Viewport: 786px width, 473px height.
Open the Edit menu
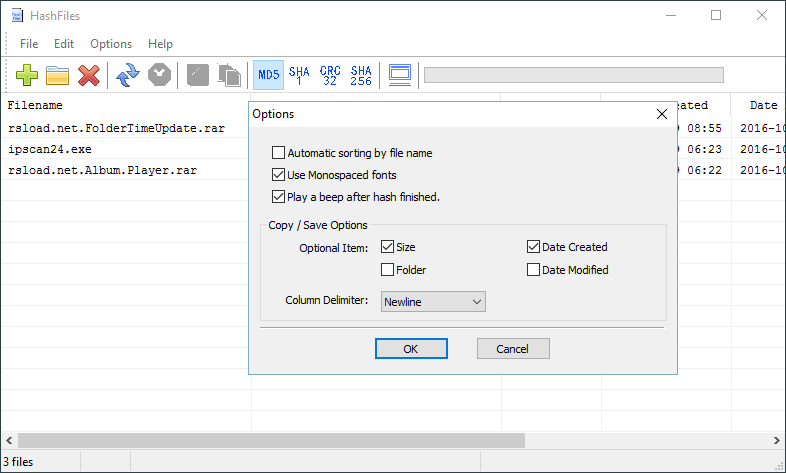[64, 44]
